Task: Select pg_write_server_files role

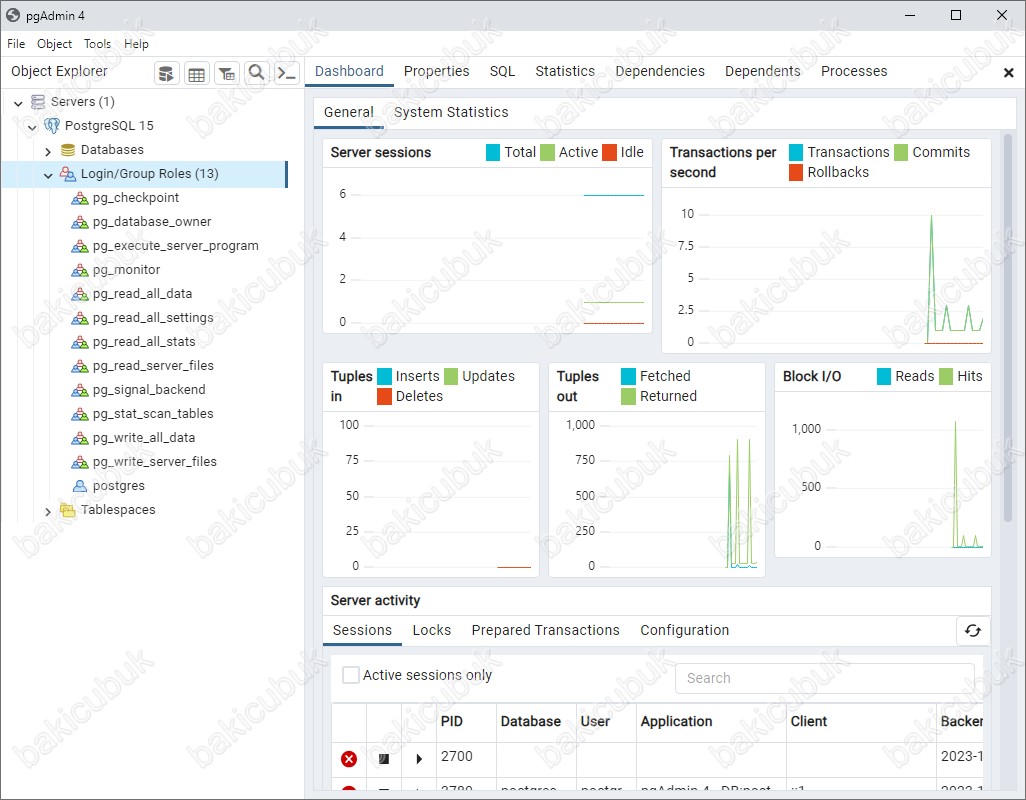Action: point(154,462)
